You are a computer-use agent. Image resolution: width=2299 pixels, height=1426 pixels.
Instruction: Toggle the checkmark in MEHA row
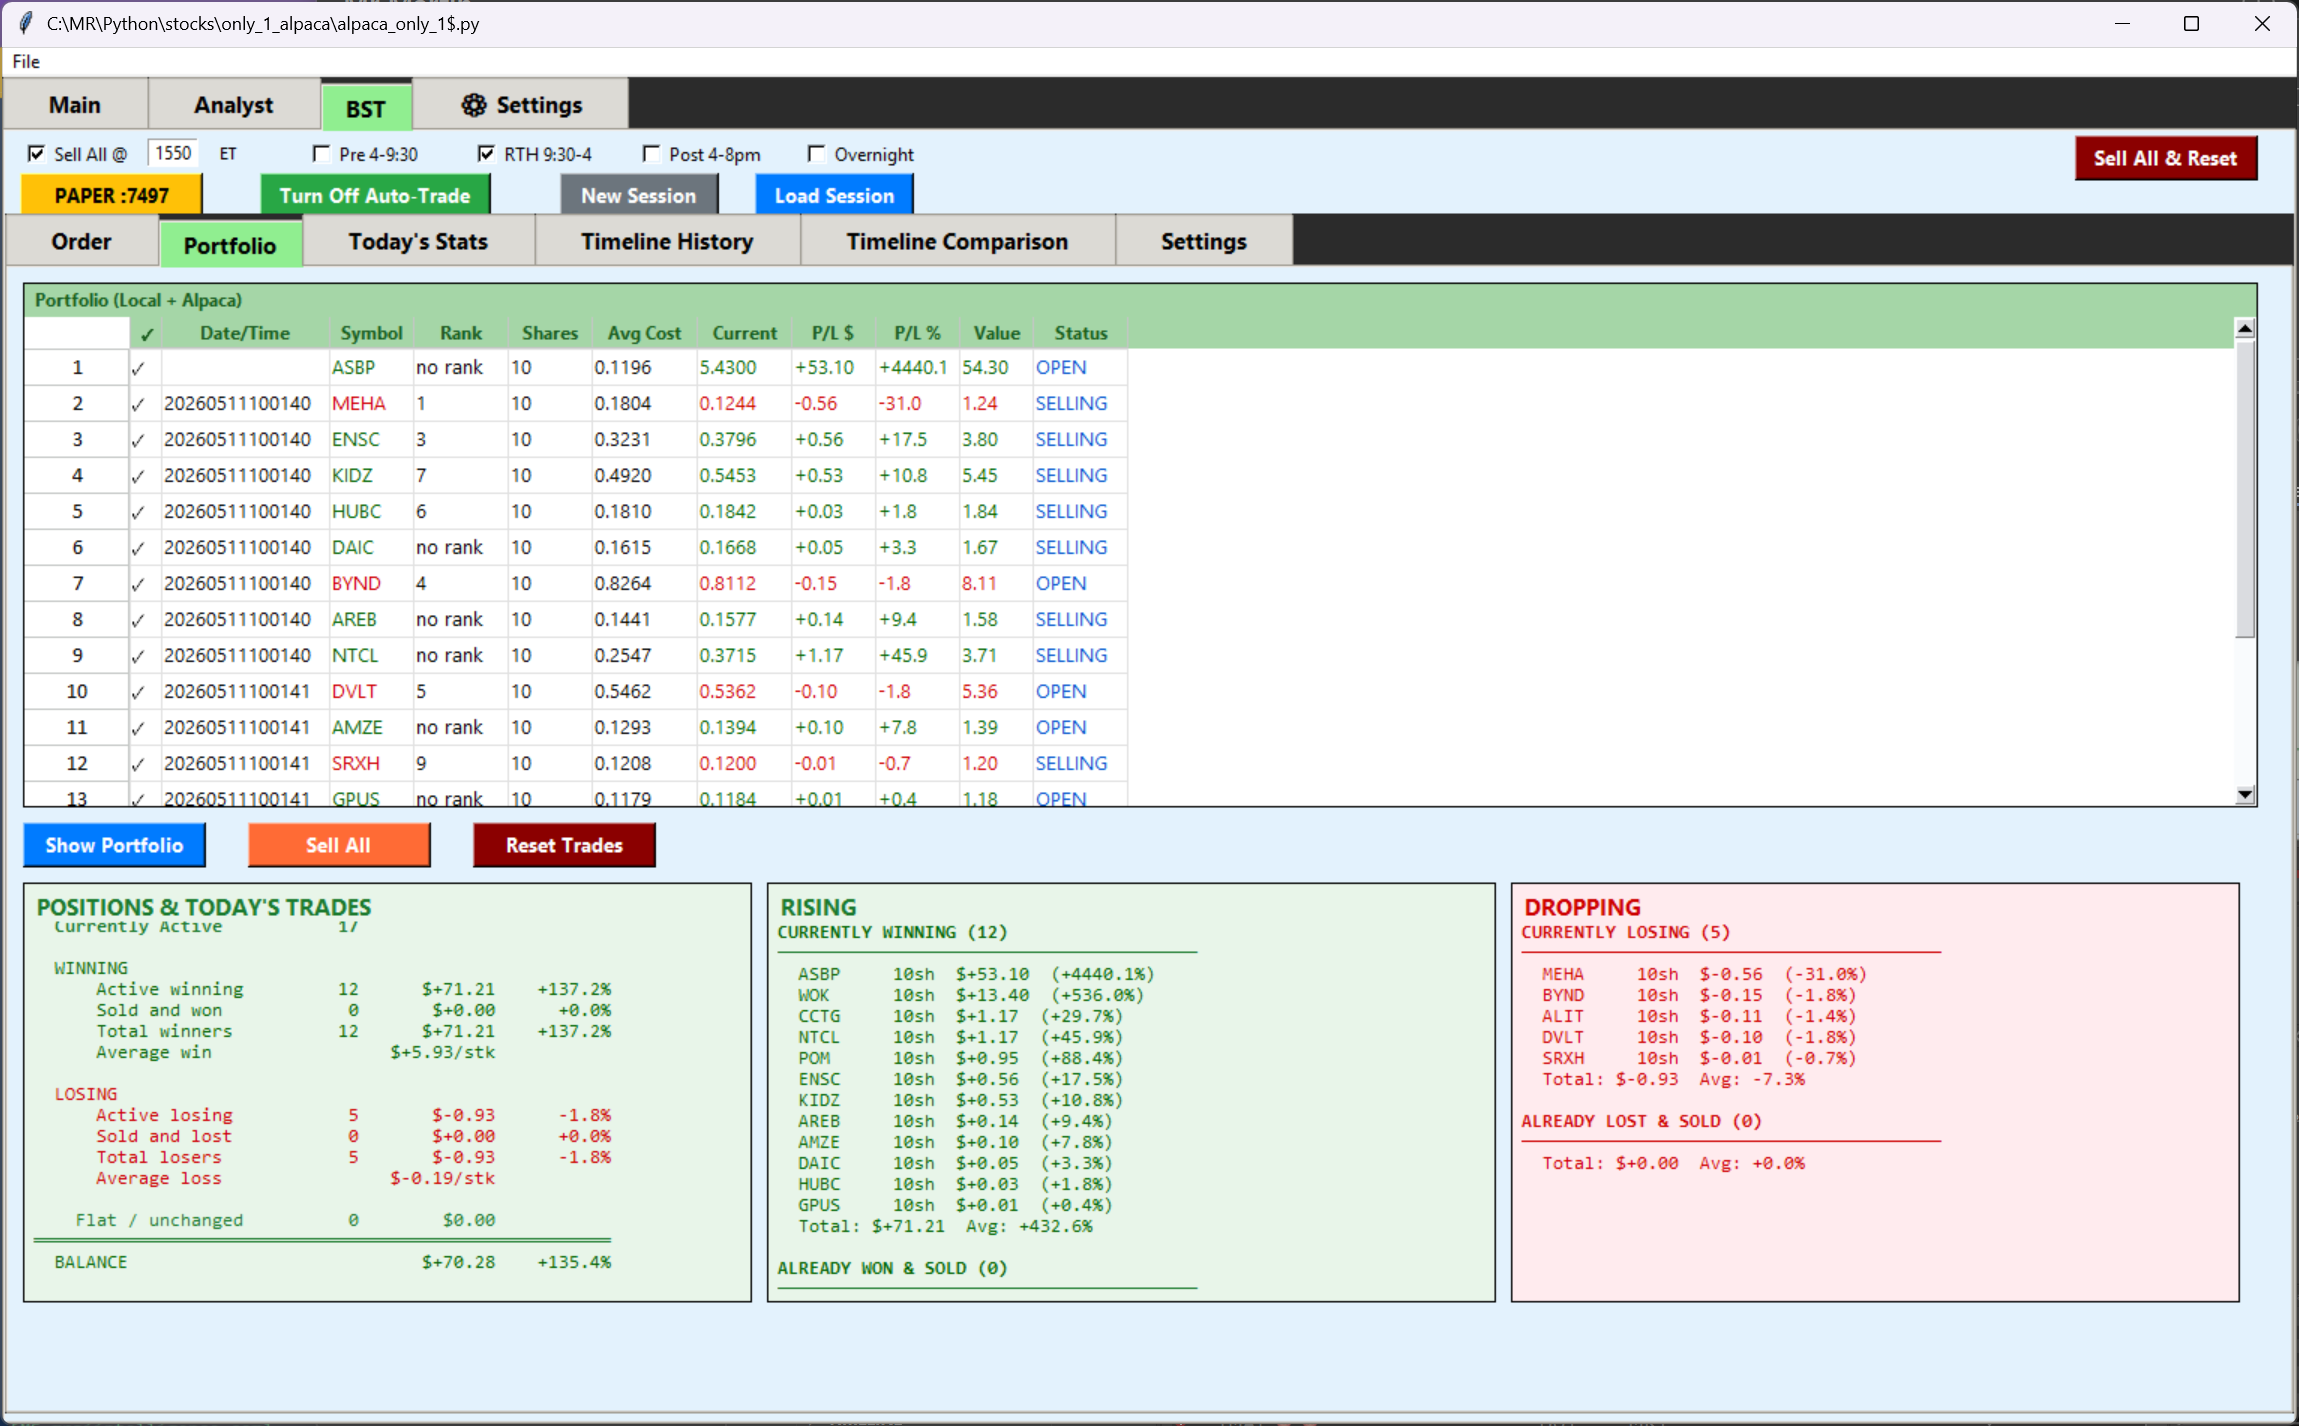tap(138, 404)
